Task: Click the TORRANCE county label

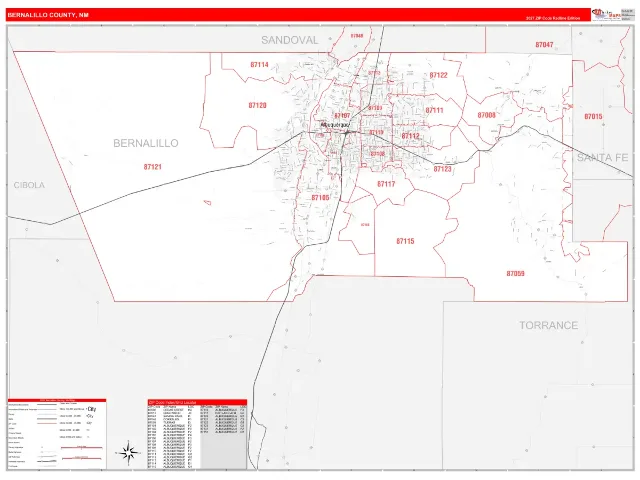Action: [x=549, y=325]
